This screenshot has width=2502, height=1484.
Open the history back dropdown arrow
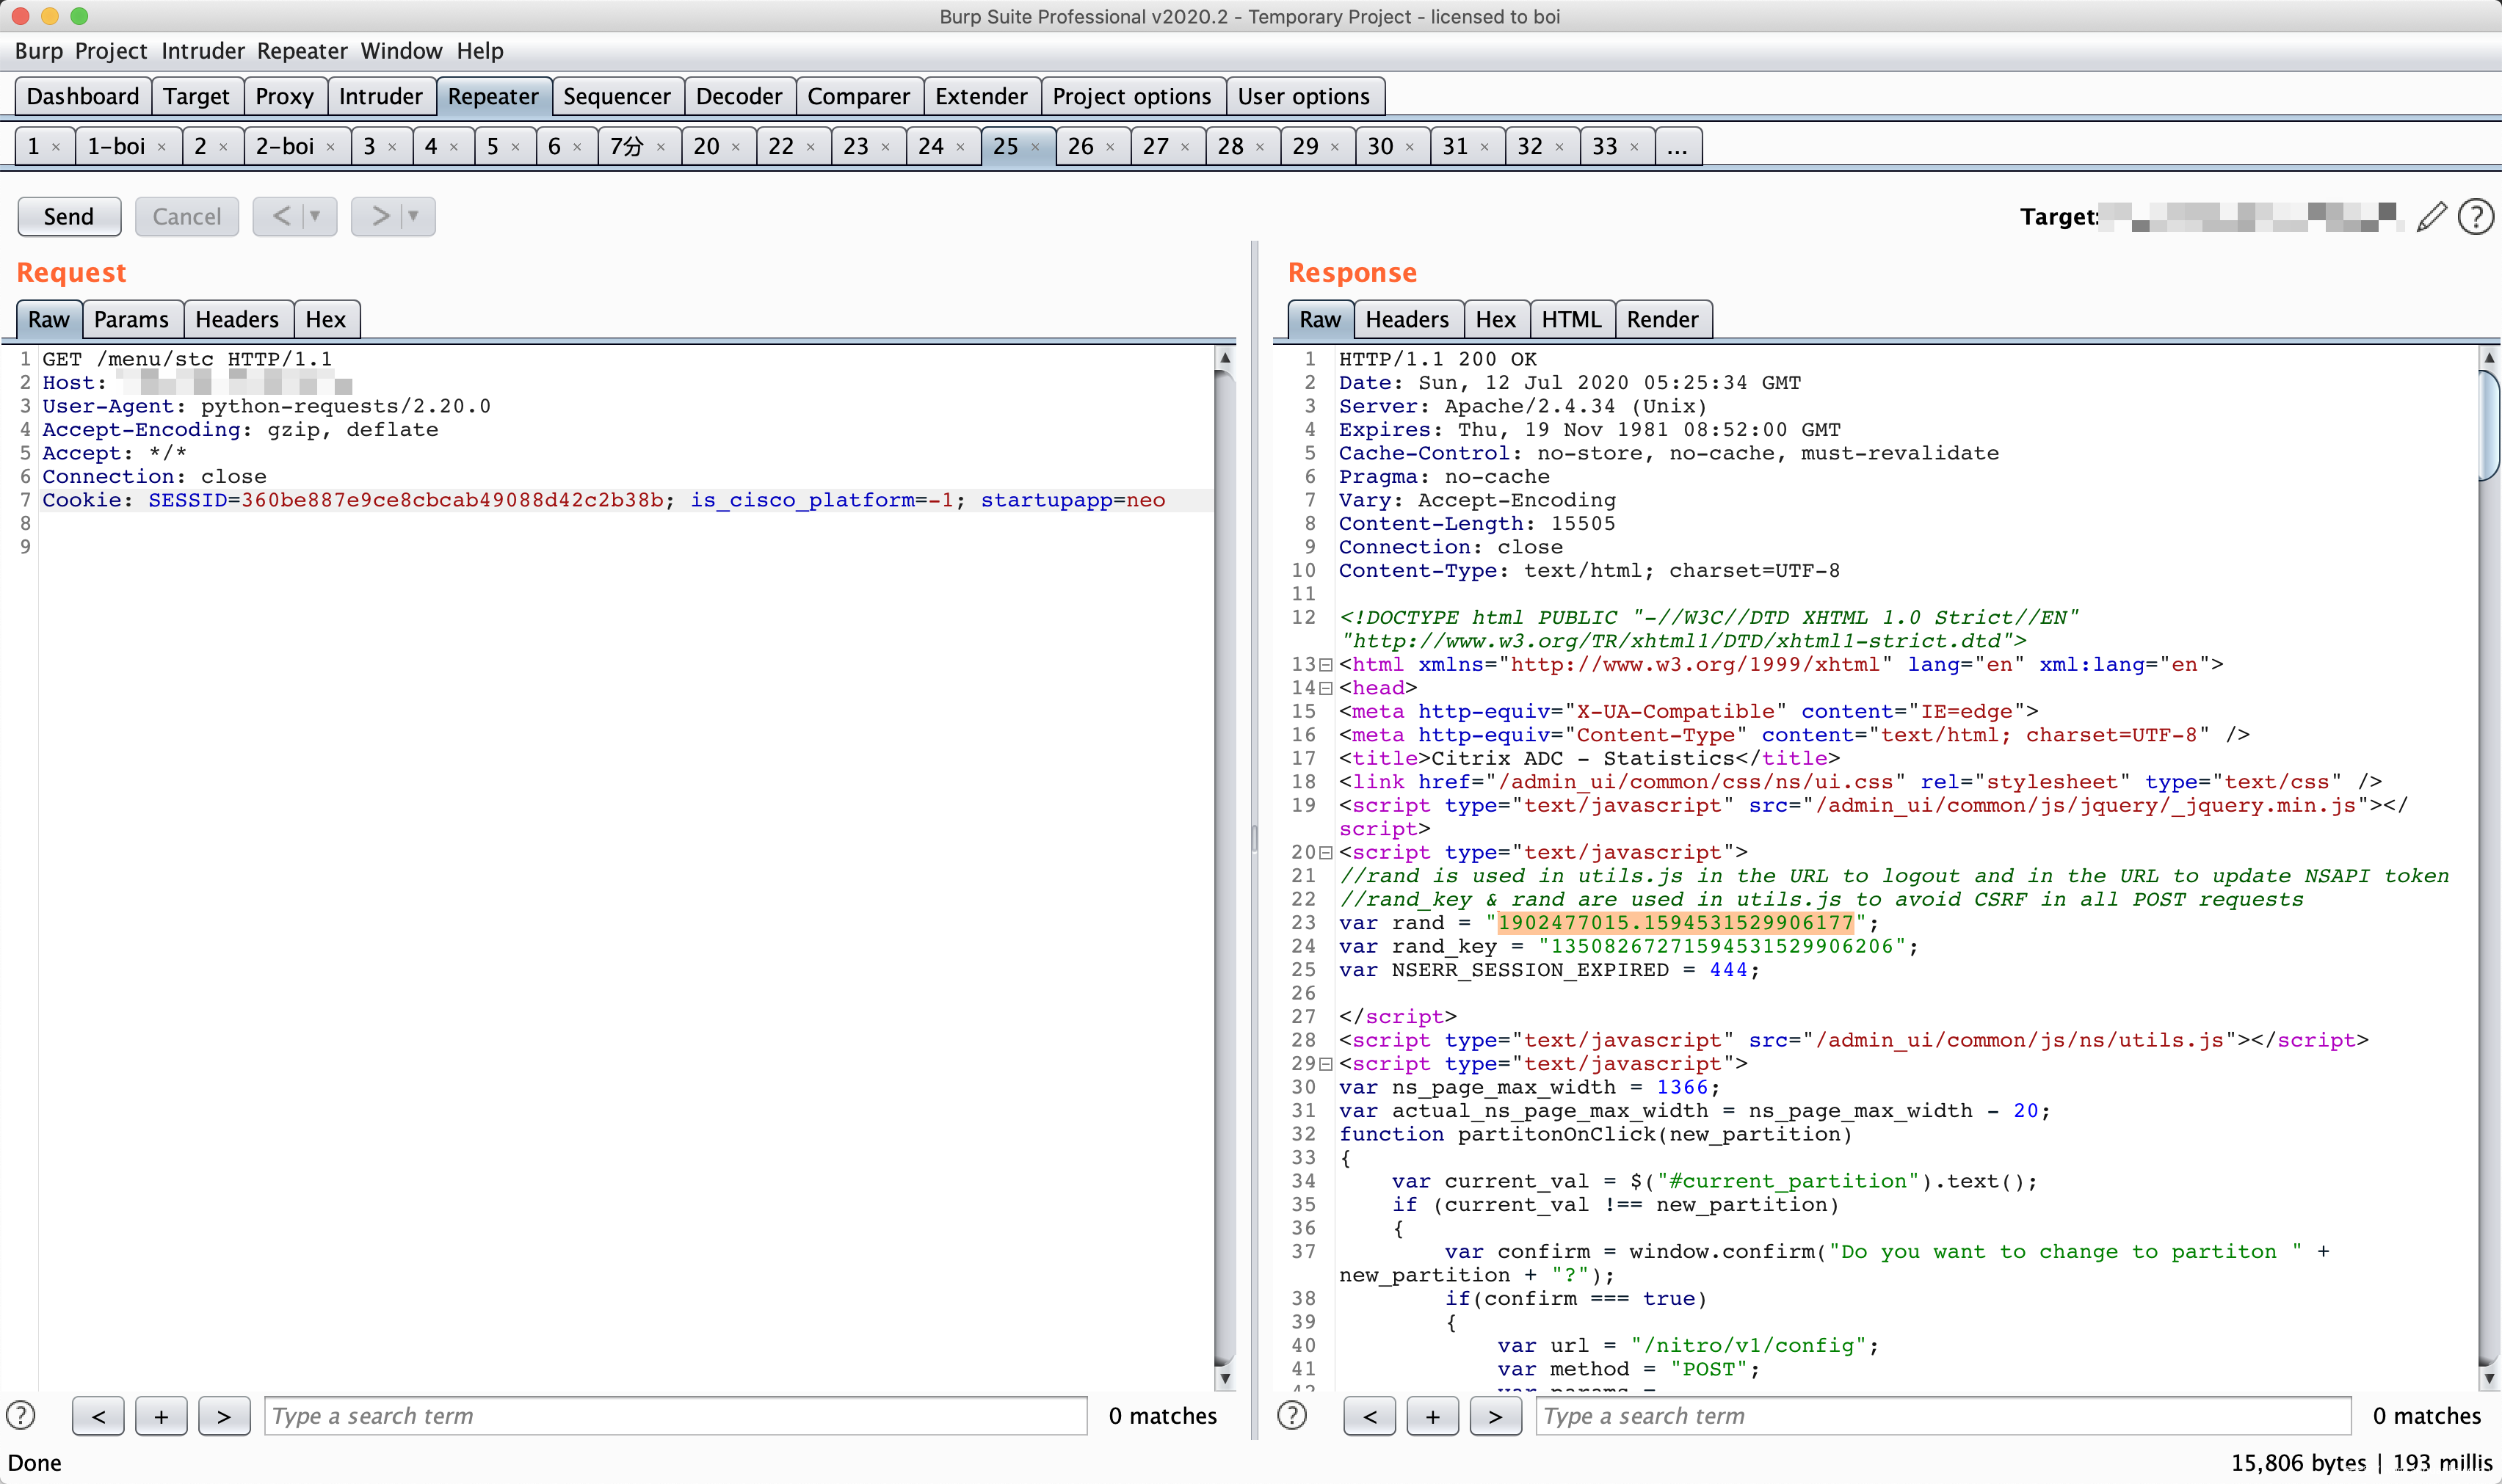tap(316, 216)
